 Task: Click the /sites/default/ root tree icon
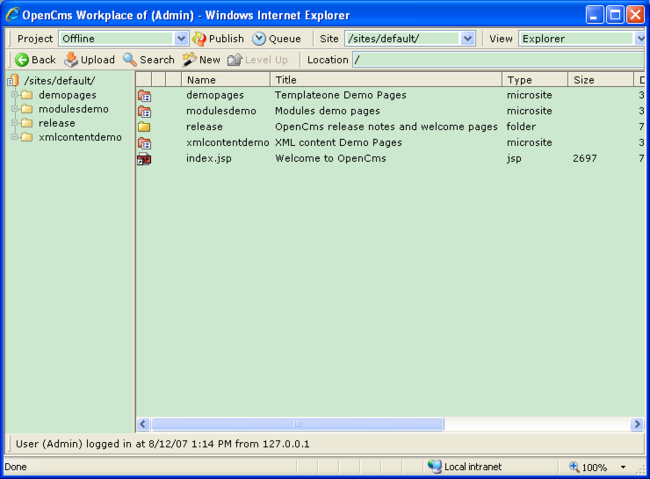tap(13, 80)
